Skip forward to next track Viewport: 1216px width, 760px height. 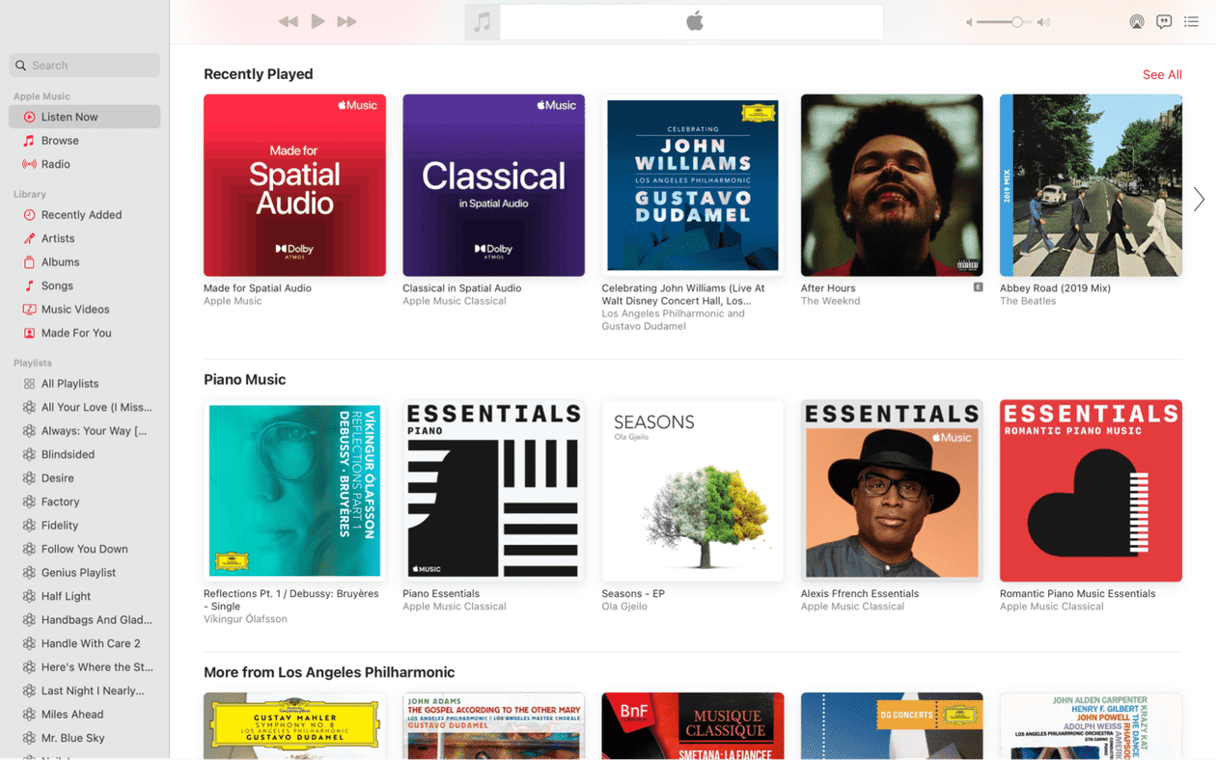347,21
